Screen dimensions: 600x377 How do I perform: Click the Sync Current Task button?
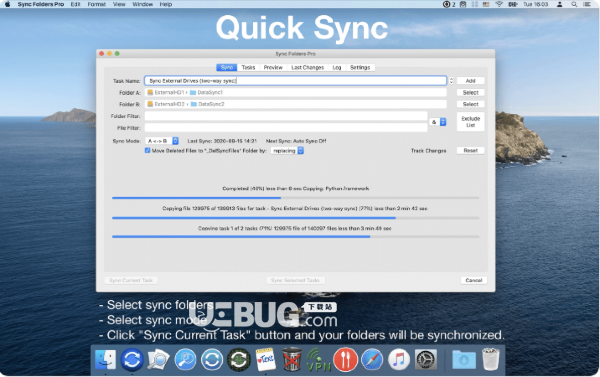coord(131,280)
